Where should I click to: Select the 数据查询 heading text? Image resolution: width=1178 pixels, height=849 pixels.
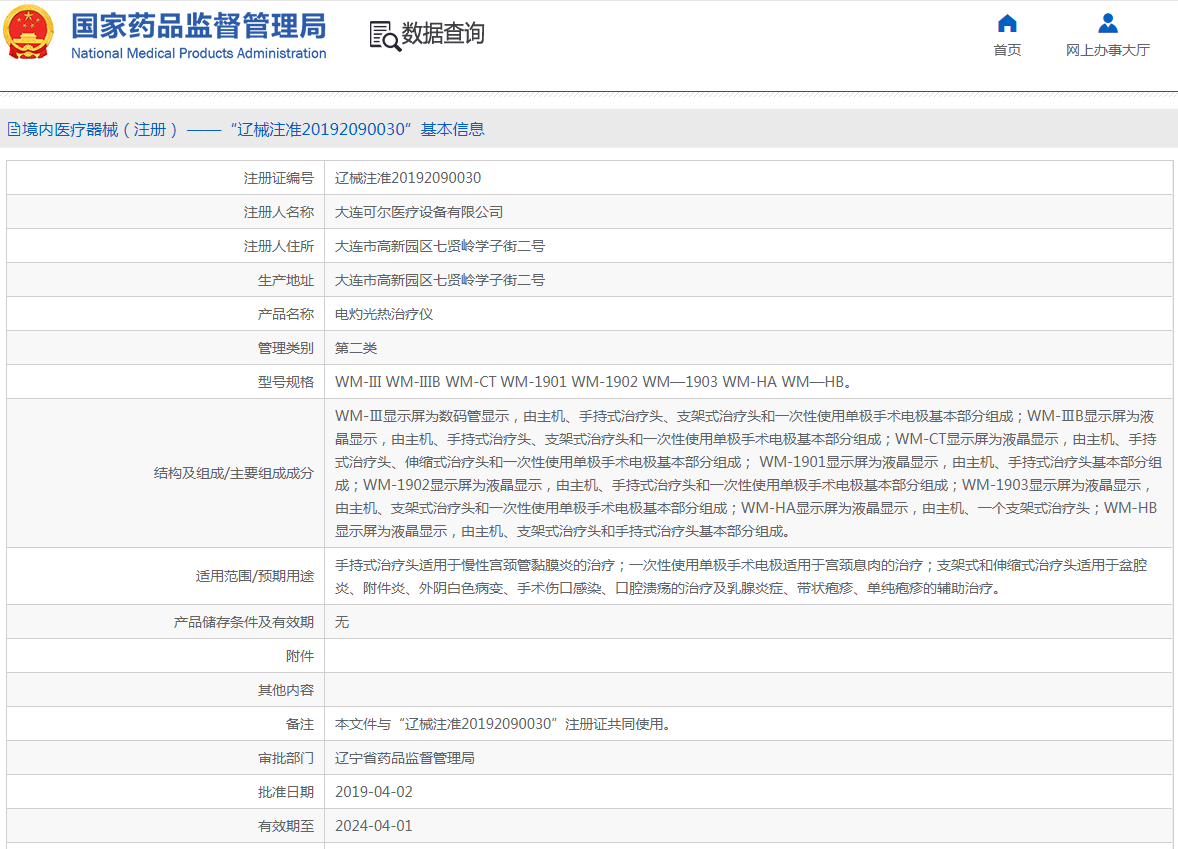pos(443,34)
